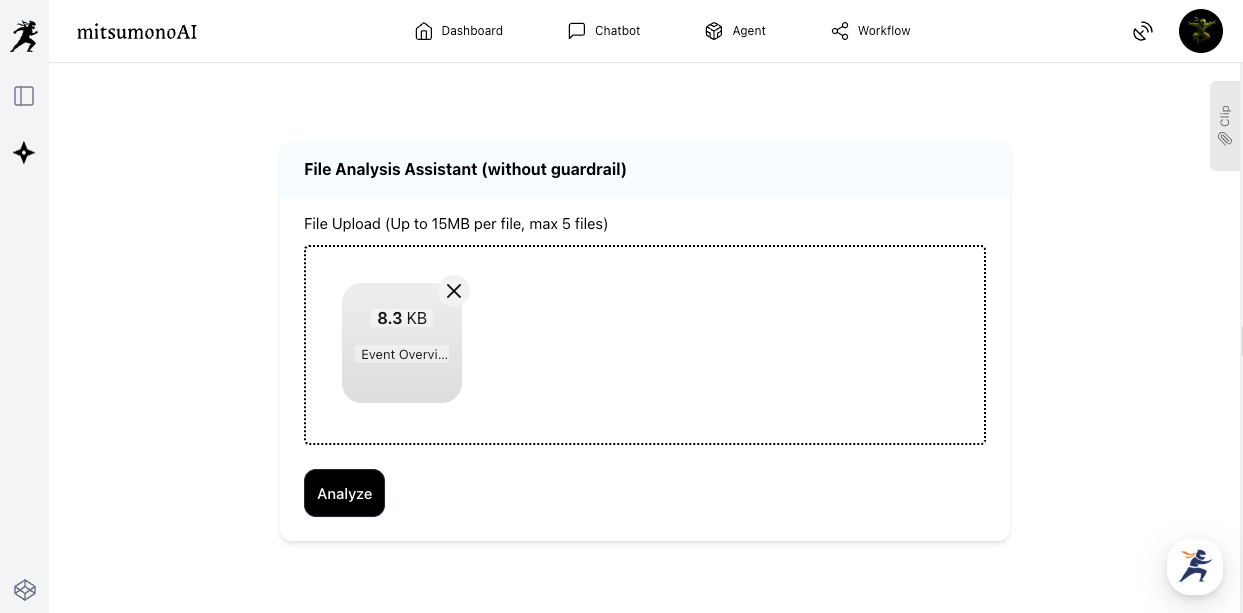Click the satellite icon beside the avatar
This screenshot has width=1243, height=613.
pyautogui.click(x=1143, y=32)
